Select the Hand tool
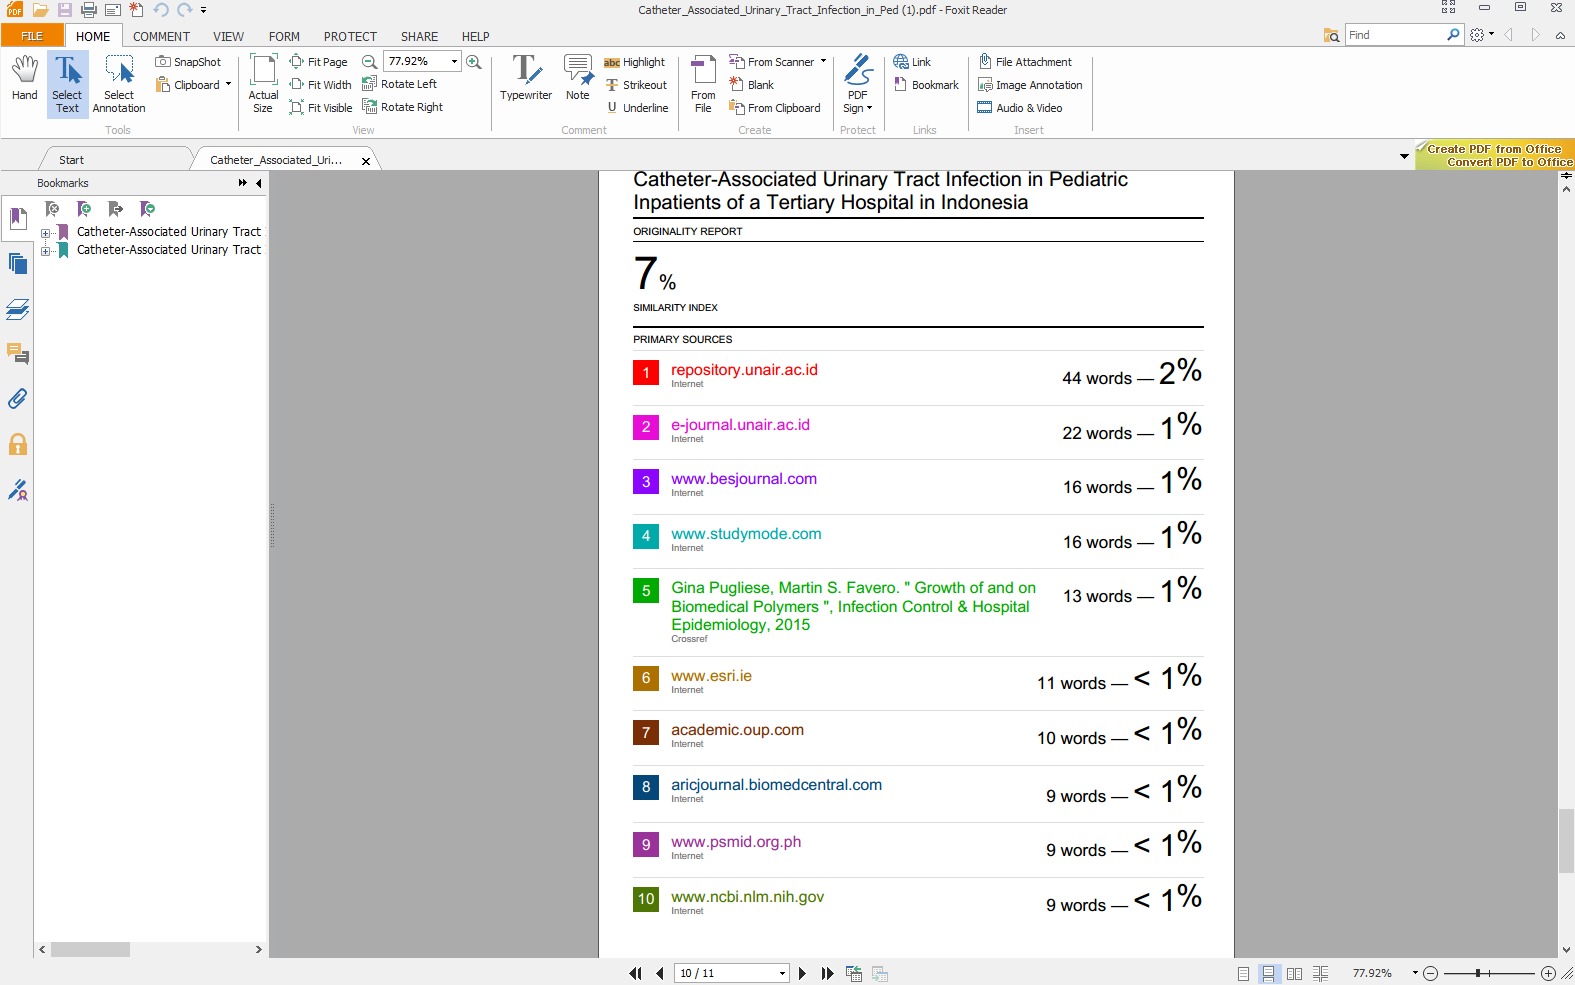 pos(24,78)
